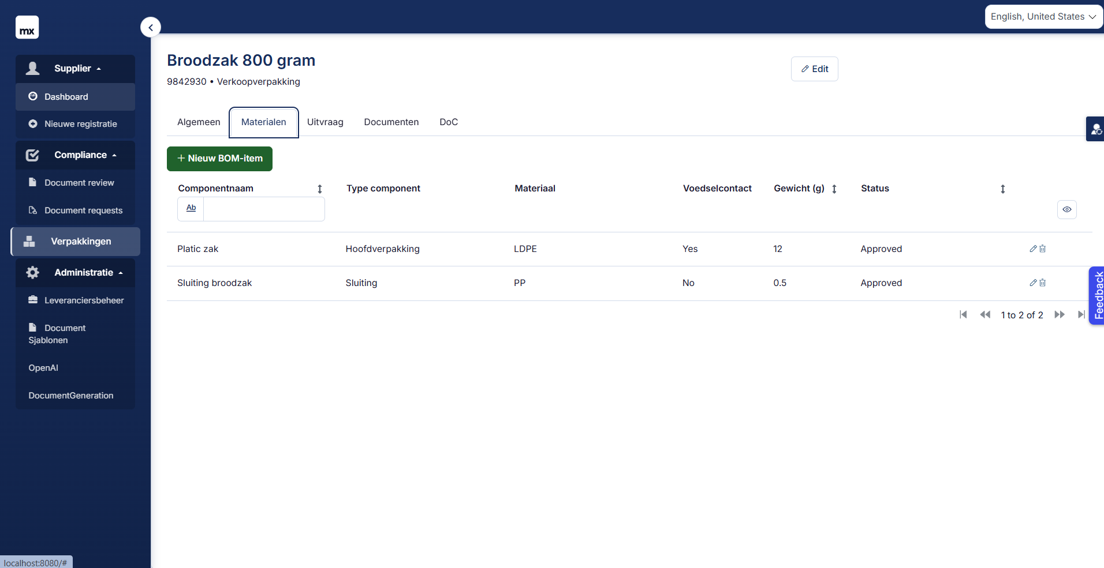Open Verpakkingen in sidebar
Viewport: 1104px width, 568px height.
tap(75, 241)
